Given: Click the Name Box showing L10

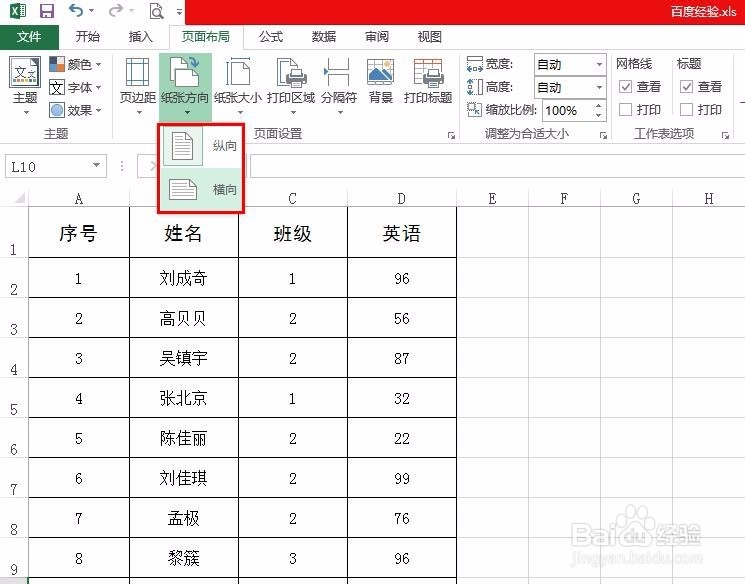Looking at the screenshot, I should 46,166.
